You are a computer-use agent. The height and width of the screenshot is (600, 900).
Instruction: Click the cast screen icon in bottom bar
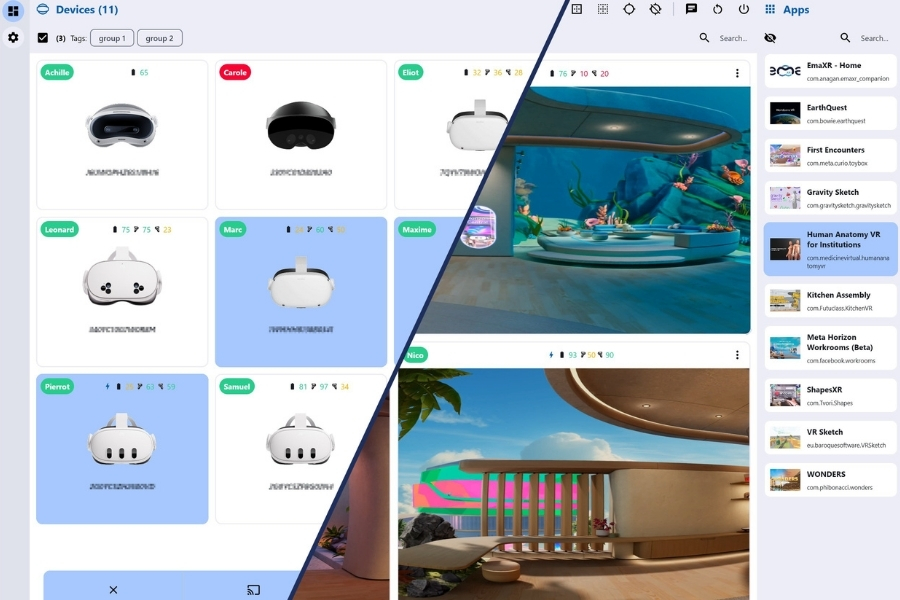pos(253,590)
